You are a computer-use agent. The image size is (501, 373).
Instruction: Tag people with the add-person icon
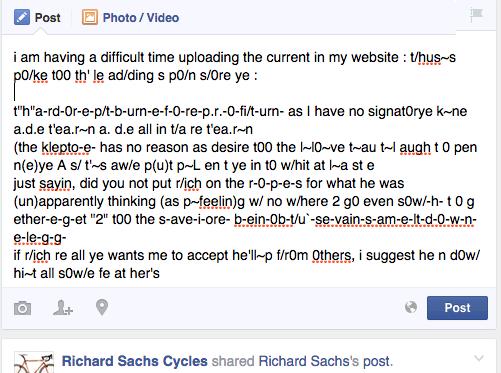pos(63,308)
